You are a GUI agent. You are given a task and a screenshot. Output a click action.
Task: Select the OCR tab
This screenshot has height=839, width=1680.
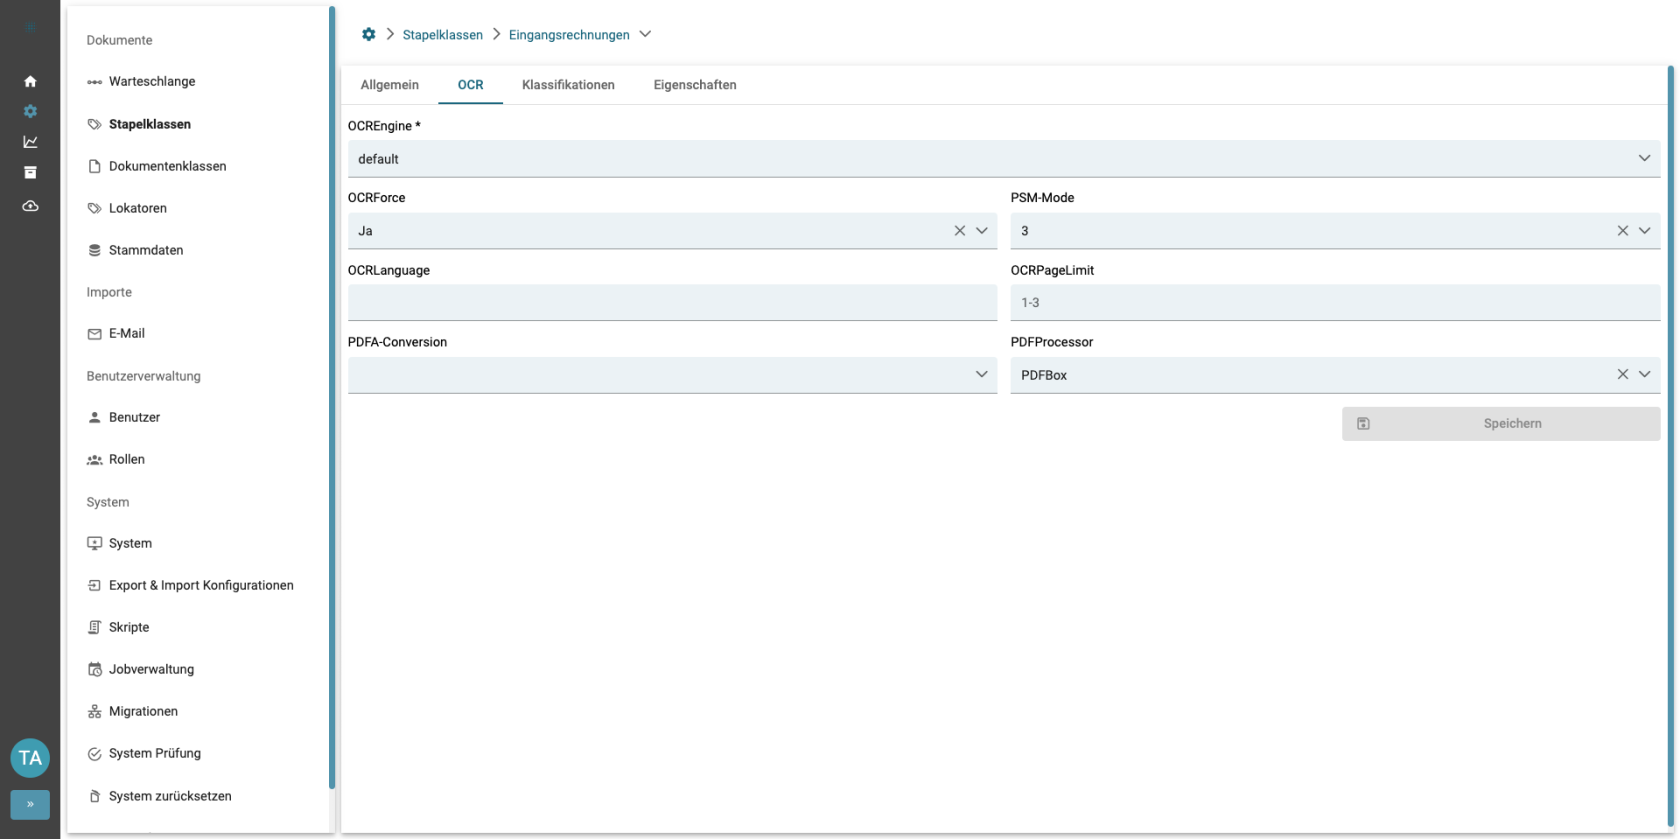(x=470, y=85)
